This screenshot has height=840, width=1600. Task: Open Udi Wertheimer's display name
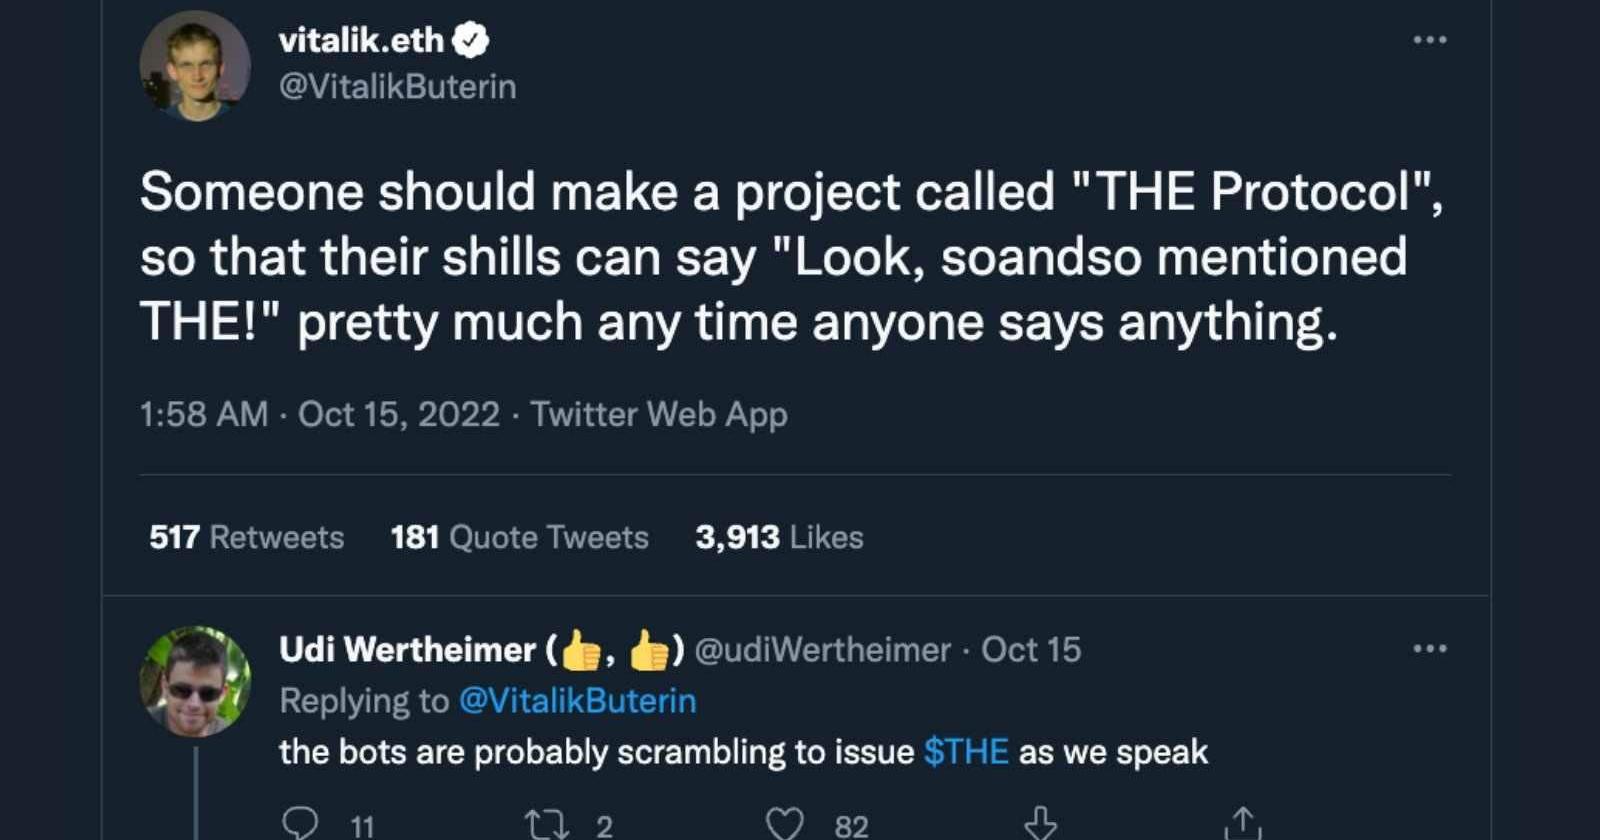[407, 650]
